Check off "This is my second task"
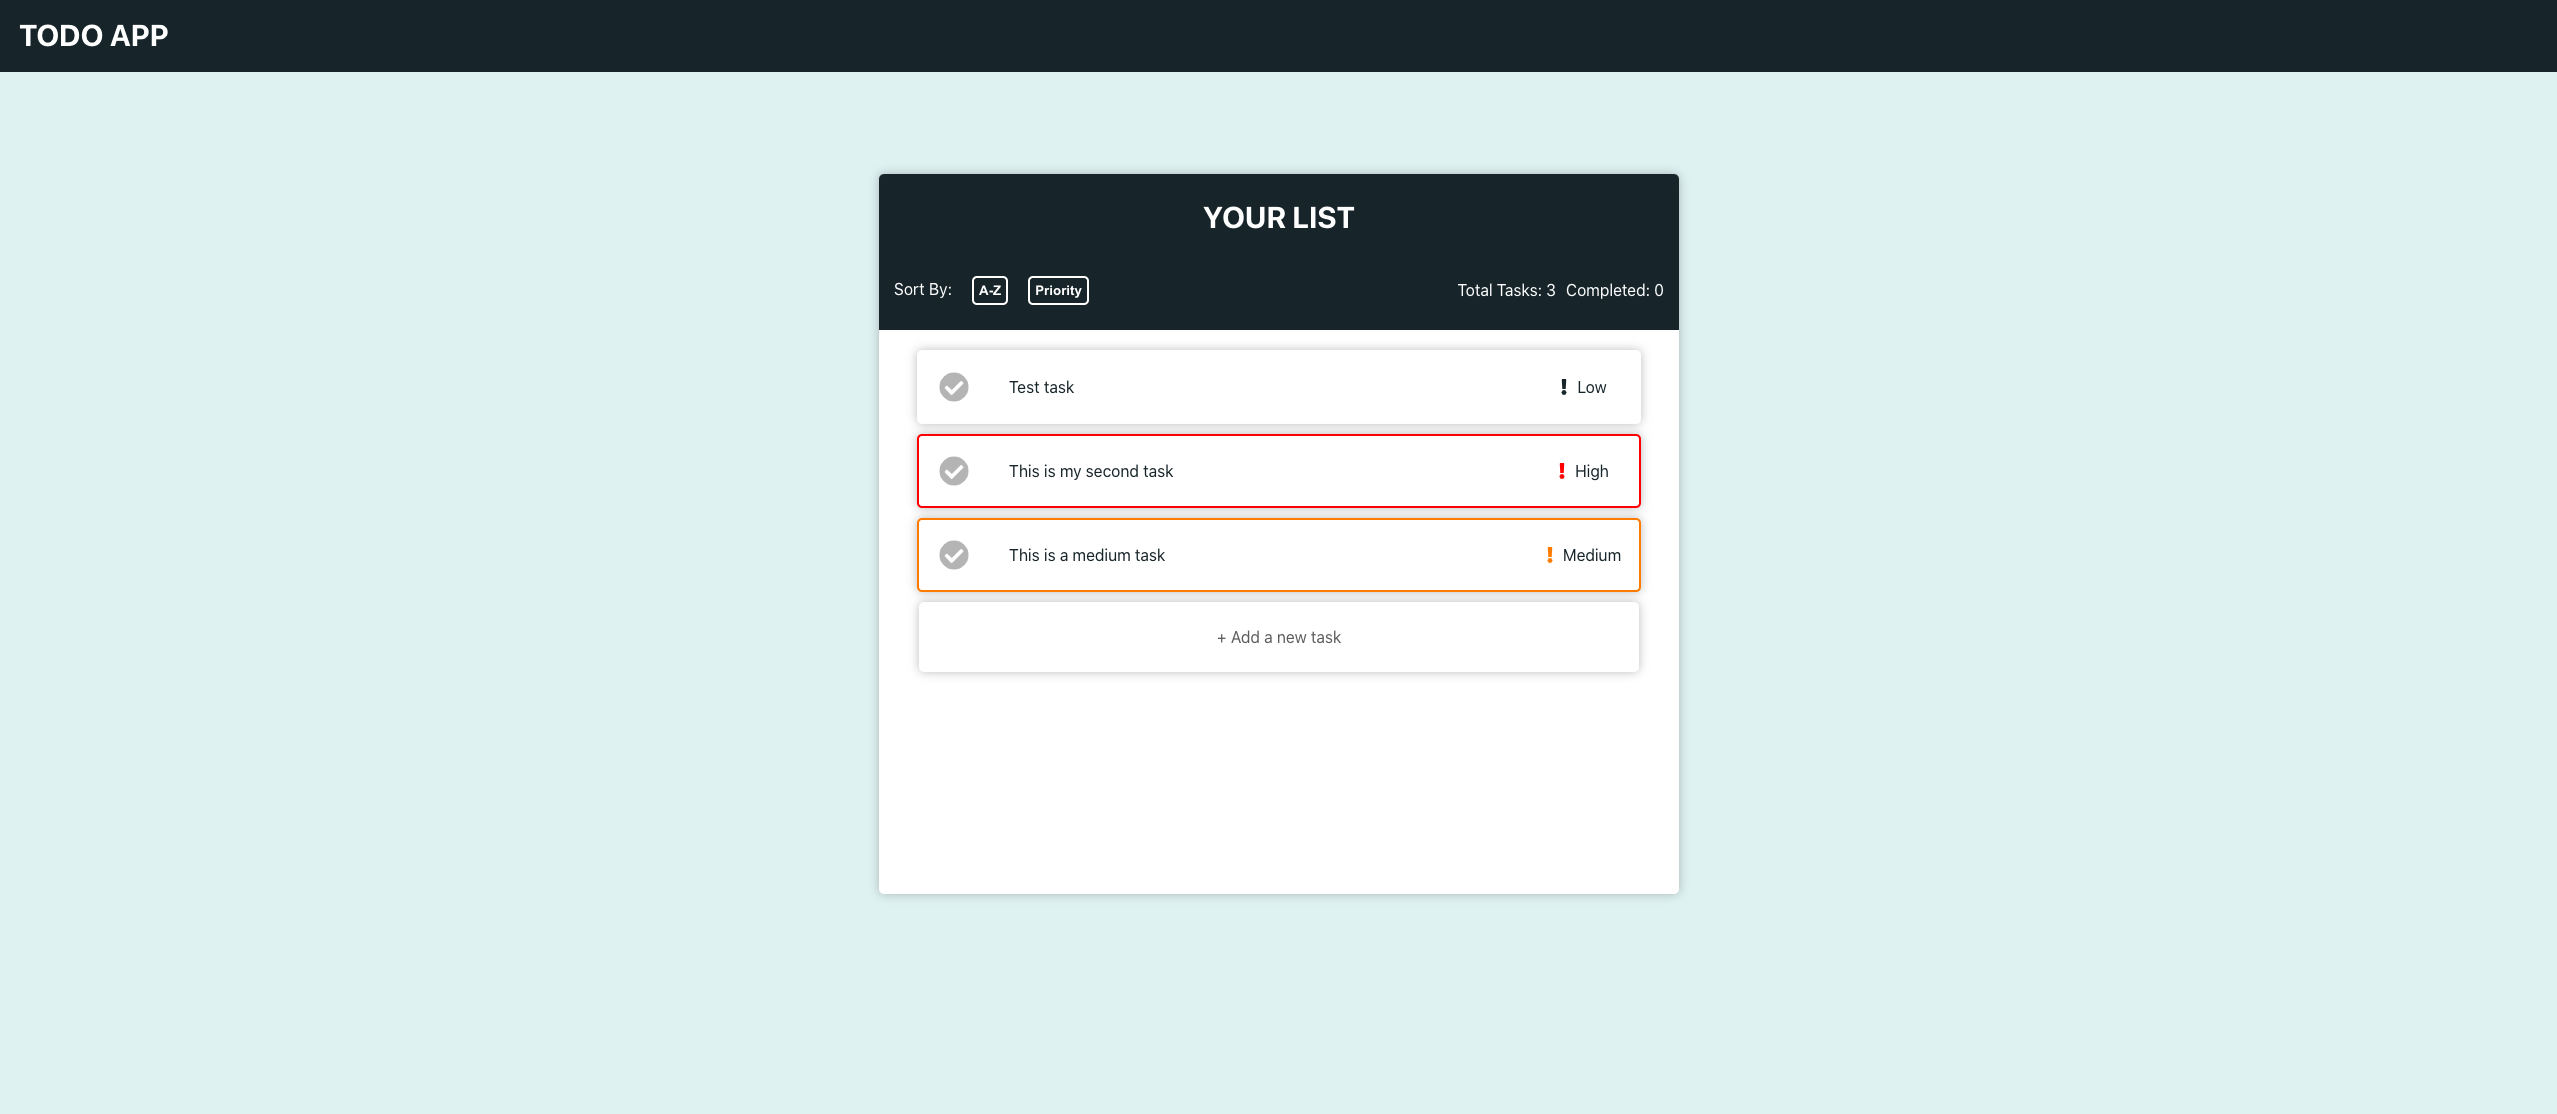Screen dimensions: 2557x1114 pos(954,471)
